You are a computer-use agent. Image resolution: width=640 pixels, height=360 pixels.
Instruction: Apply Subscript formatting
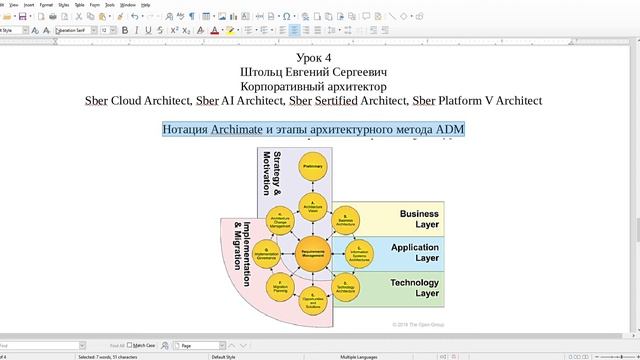pyautogui.click(x=186, y=30)
